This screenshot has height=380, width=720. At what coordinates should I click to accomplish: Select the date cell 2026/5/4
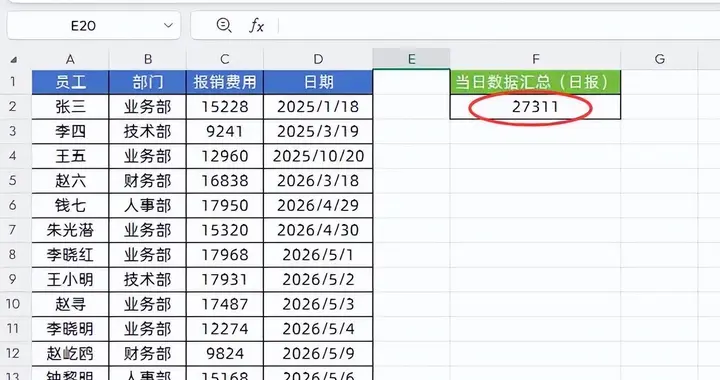318,329
